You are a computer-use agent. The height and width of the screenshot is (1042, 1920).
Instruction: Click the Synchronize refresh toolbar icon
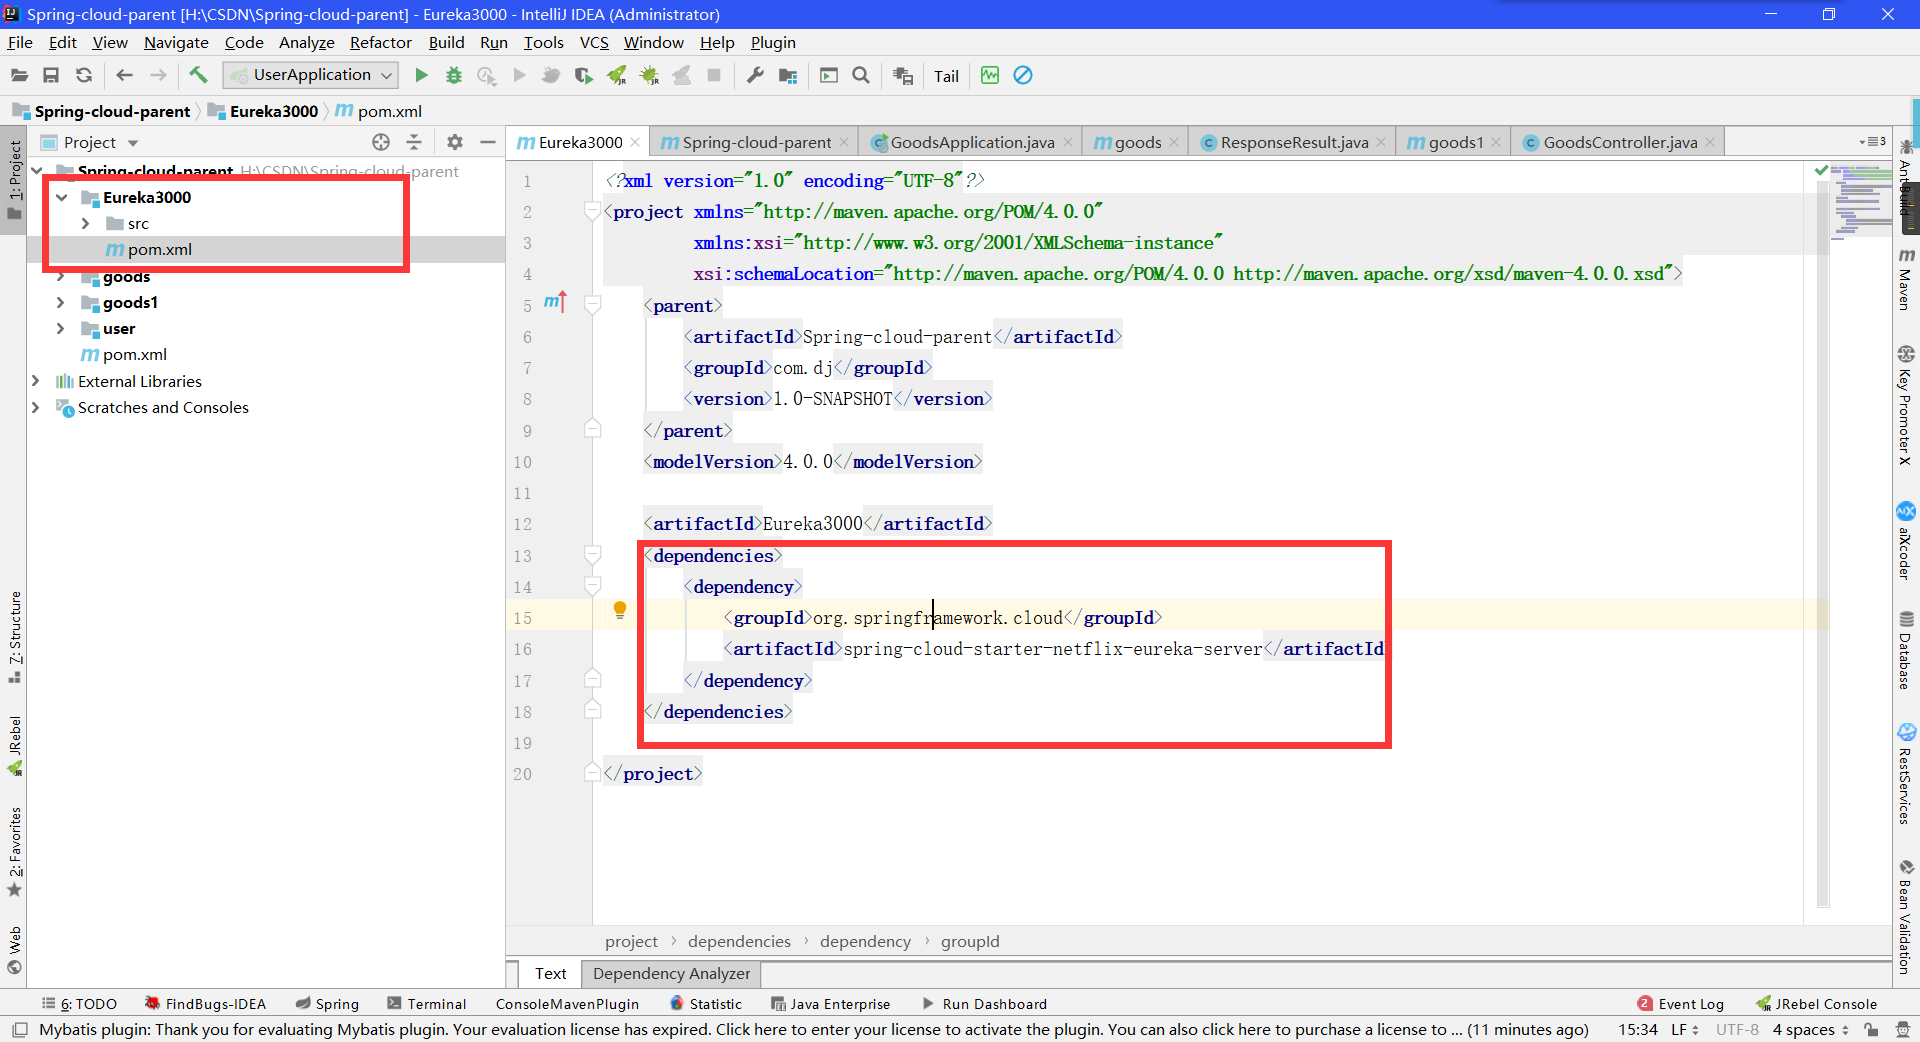[84, 75]
